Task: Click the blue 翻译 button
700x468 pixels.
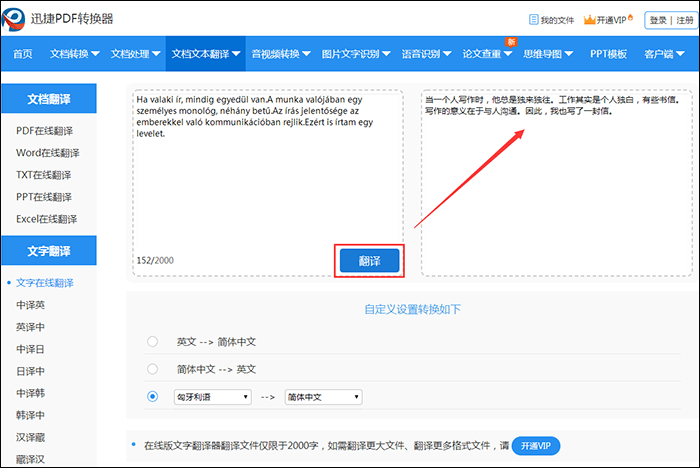Action: tap(369, 261)
